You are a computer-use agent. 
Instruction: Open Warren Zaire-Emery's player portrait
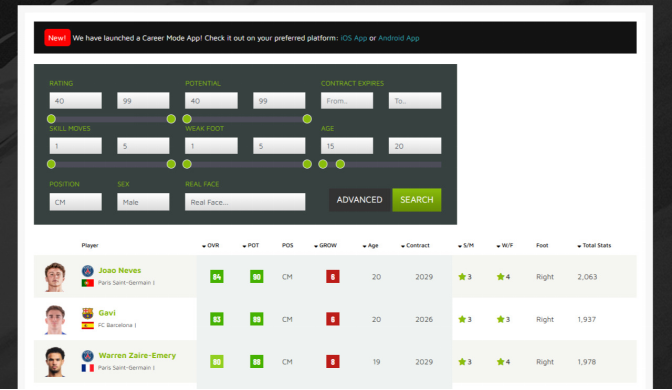(x=55, y=362)
